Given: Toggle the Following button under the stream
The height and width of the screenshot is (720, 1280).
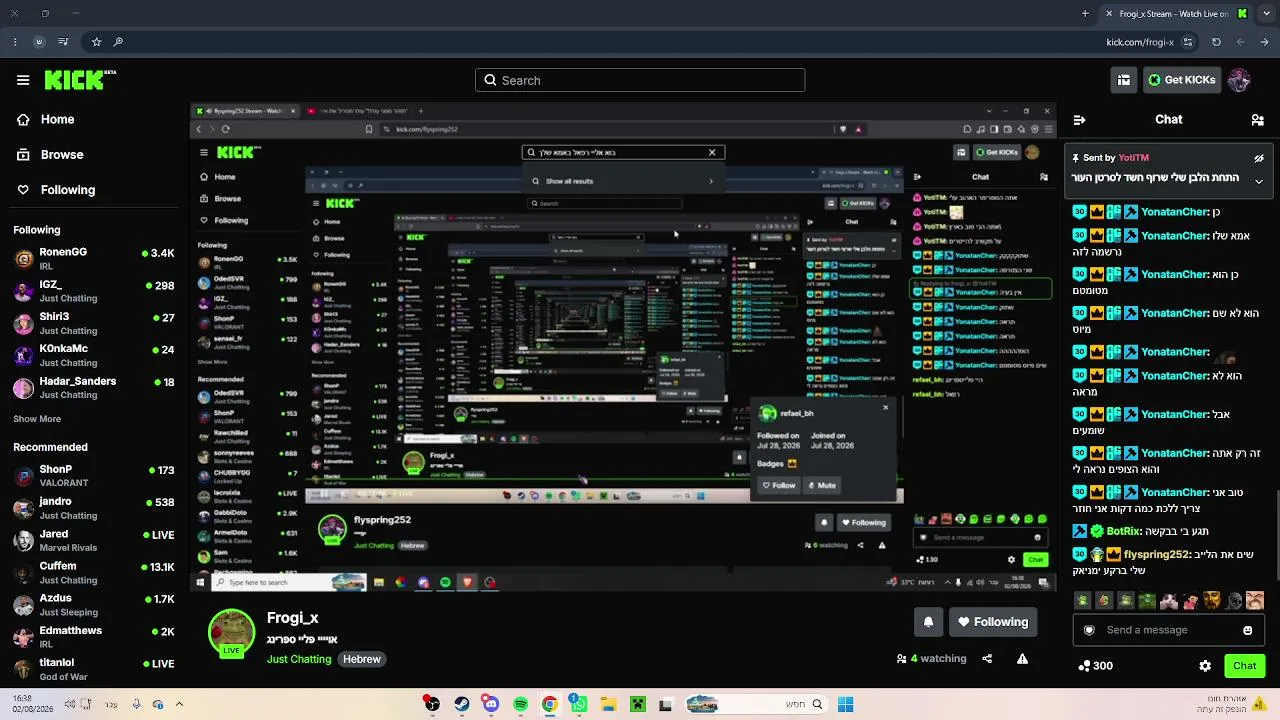Looking at the screenshot, I should pyautogui.click(x=992, y=622).
